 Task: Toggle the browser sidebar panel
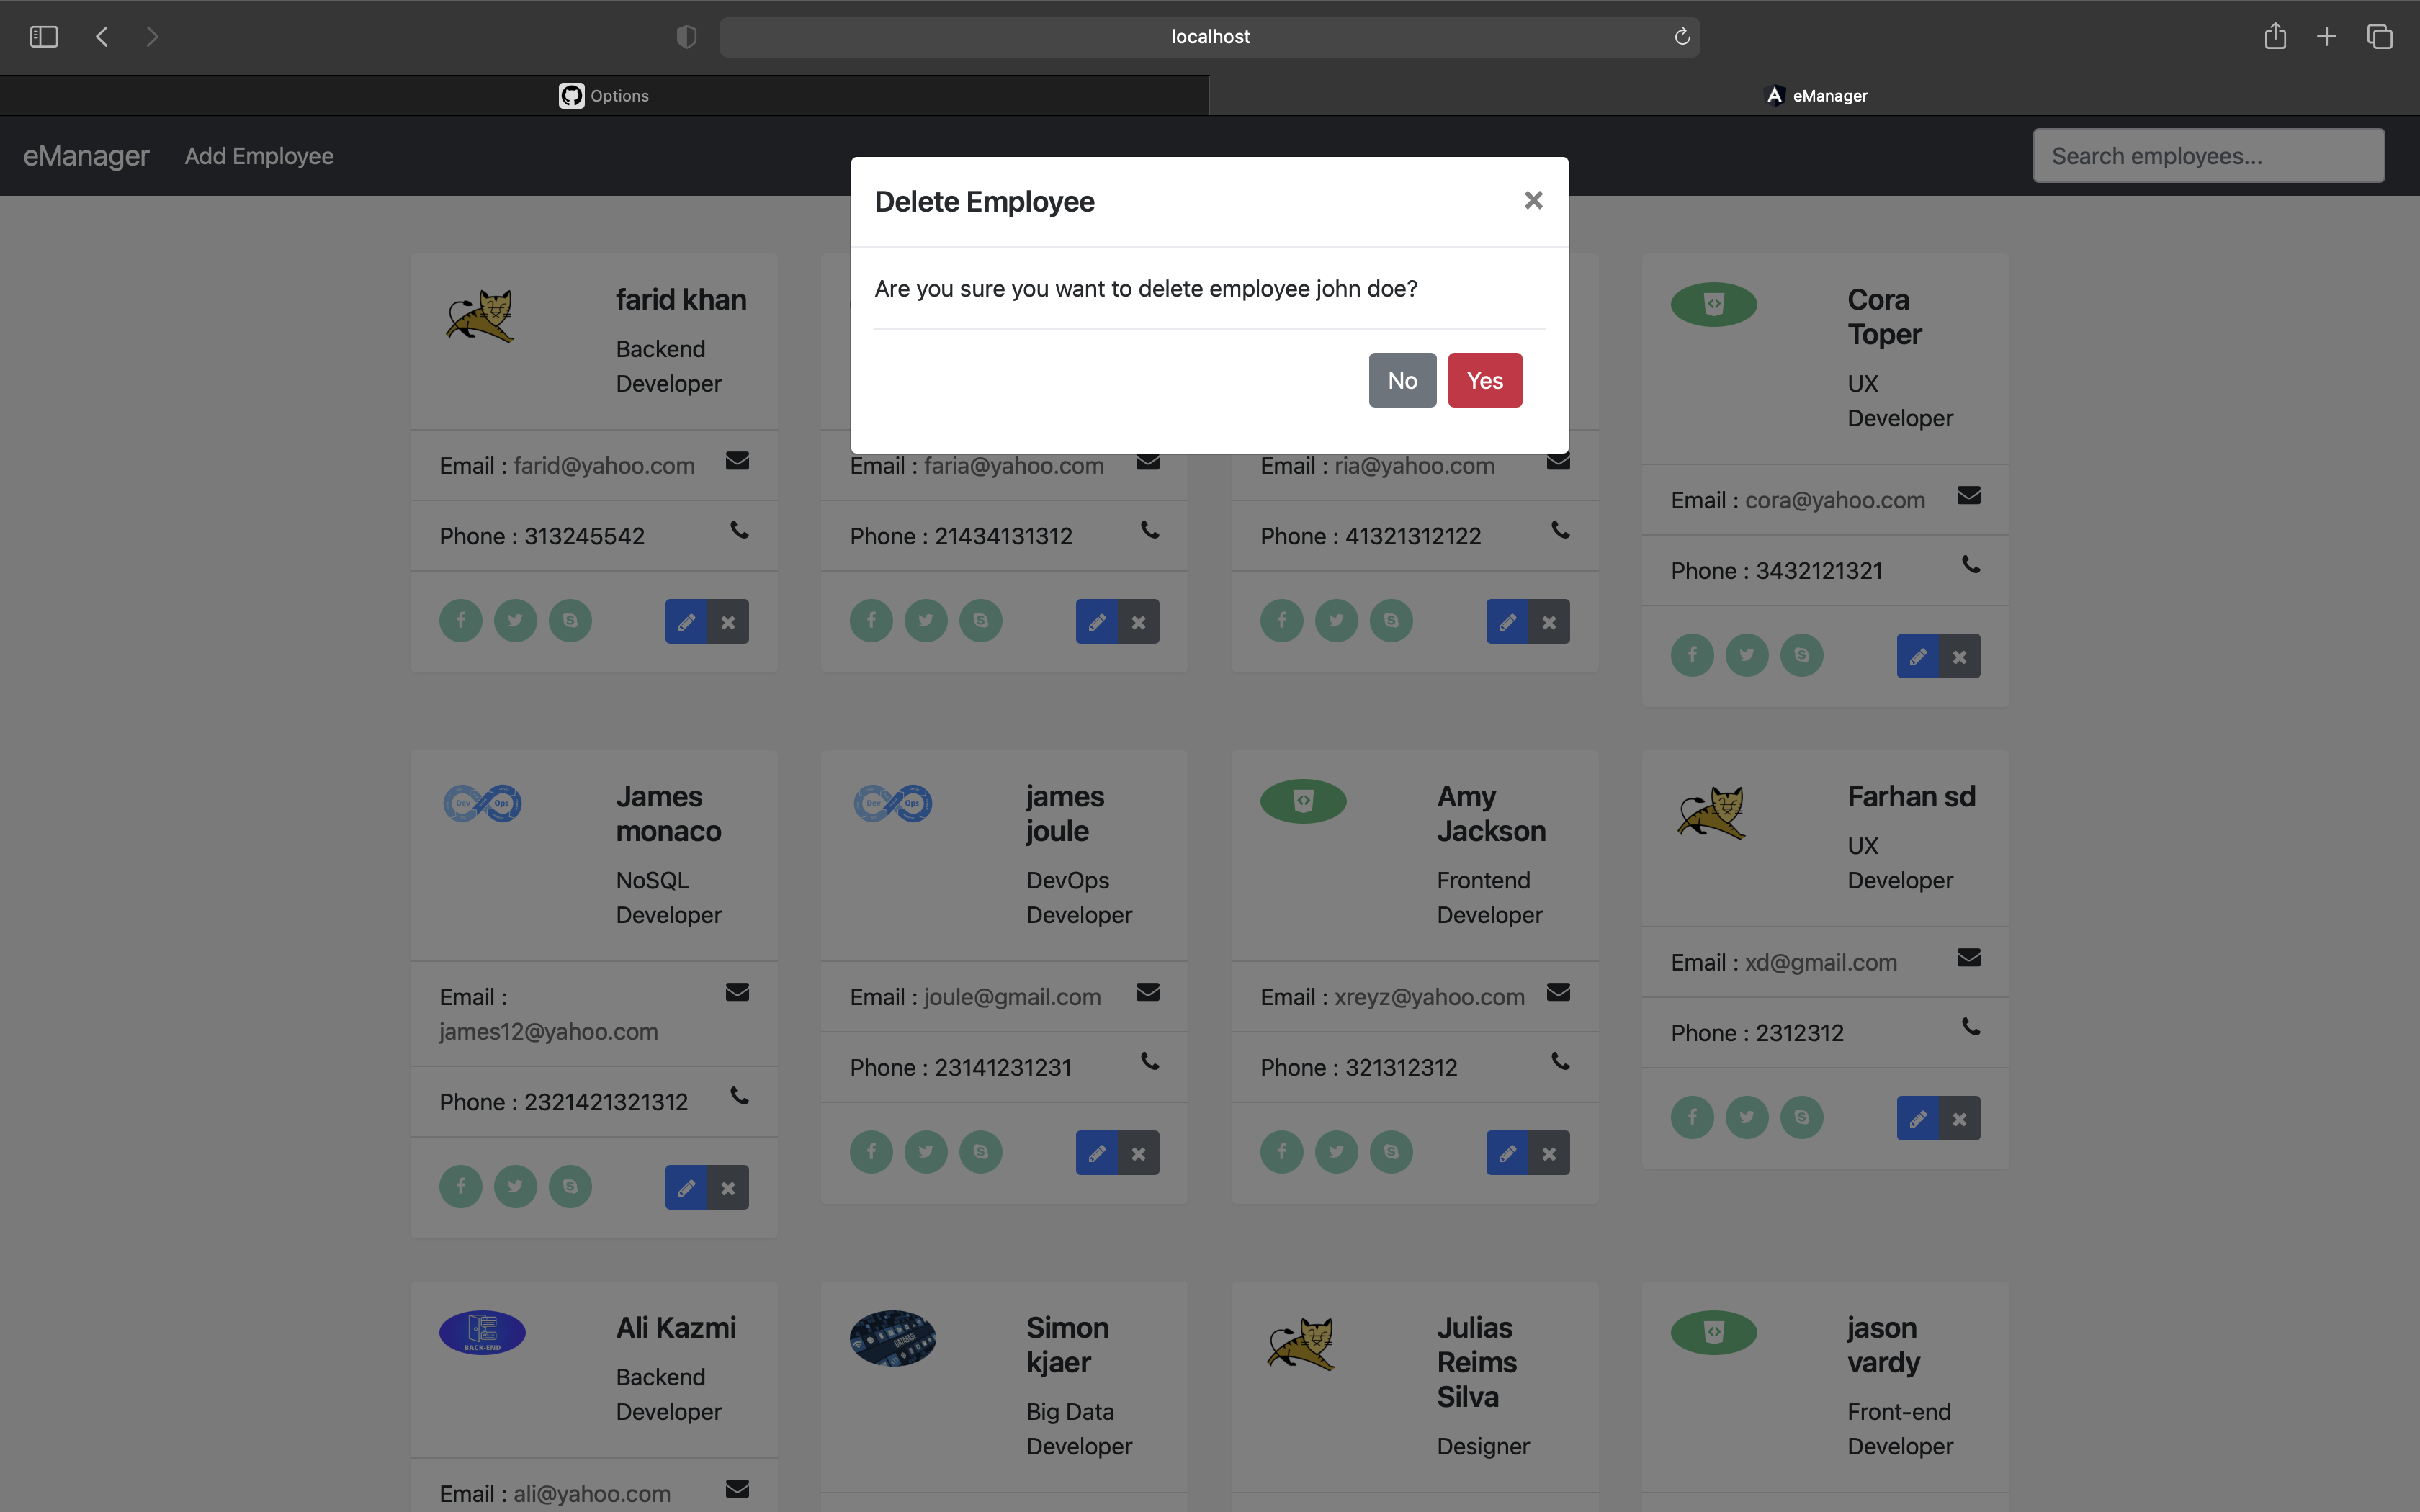[x=43, y=36]
